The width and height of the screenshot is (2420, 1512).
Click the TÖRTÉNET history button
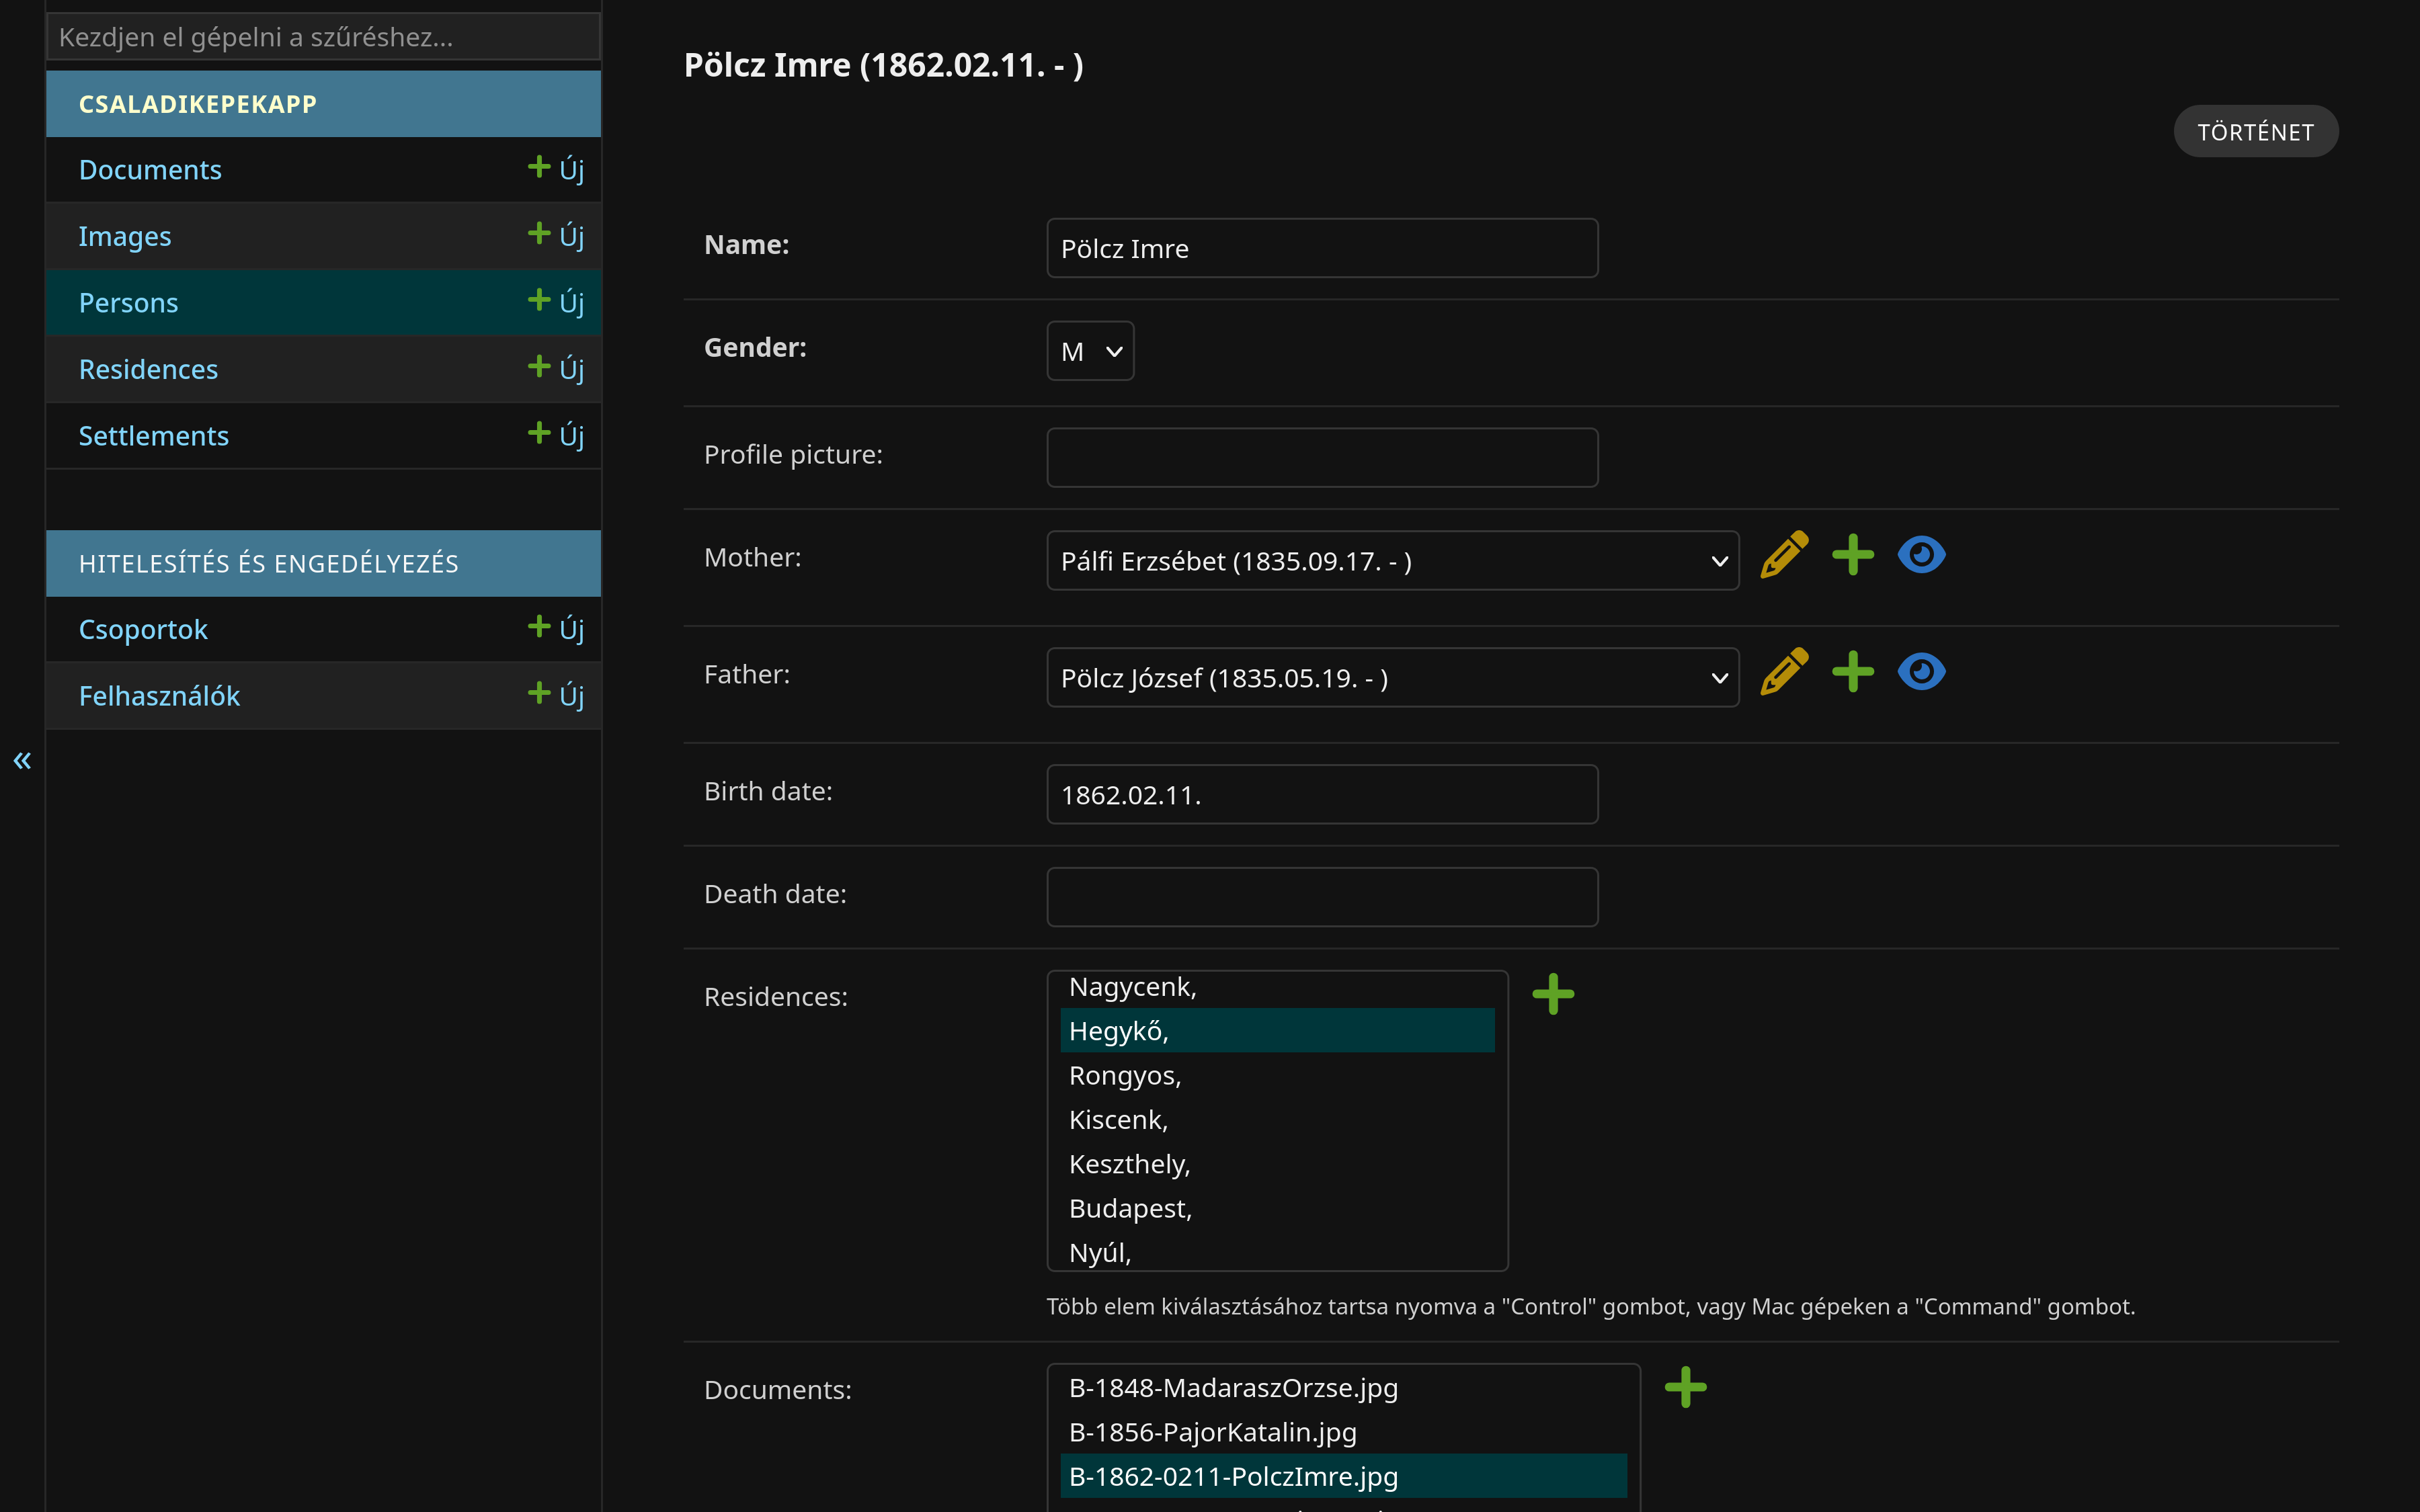2256,132
